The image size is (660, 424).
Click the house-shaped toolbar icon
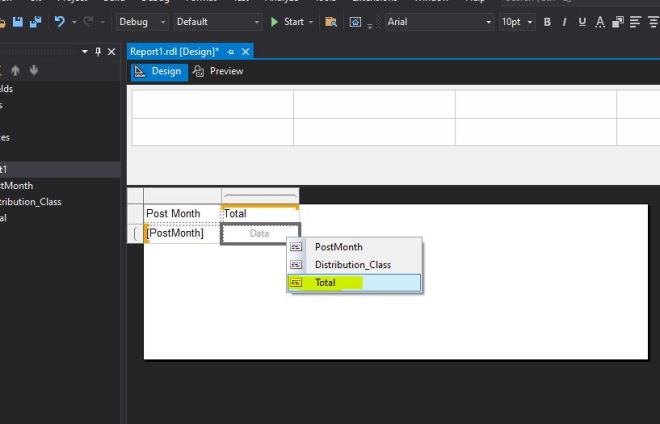coord(355,22)
